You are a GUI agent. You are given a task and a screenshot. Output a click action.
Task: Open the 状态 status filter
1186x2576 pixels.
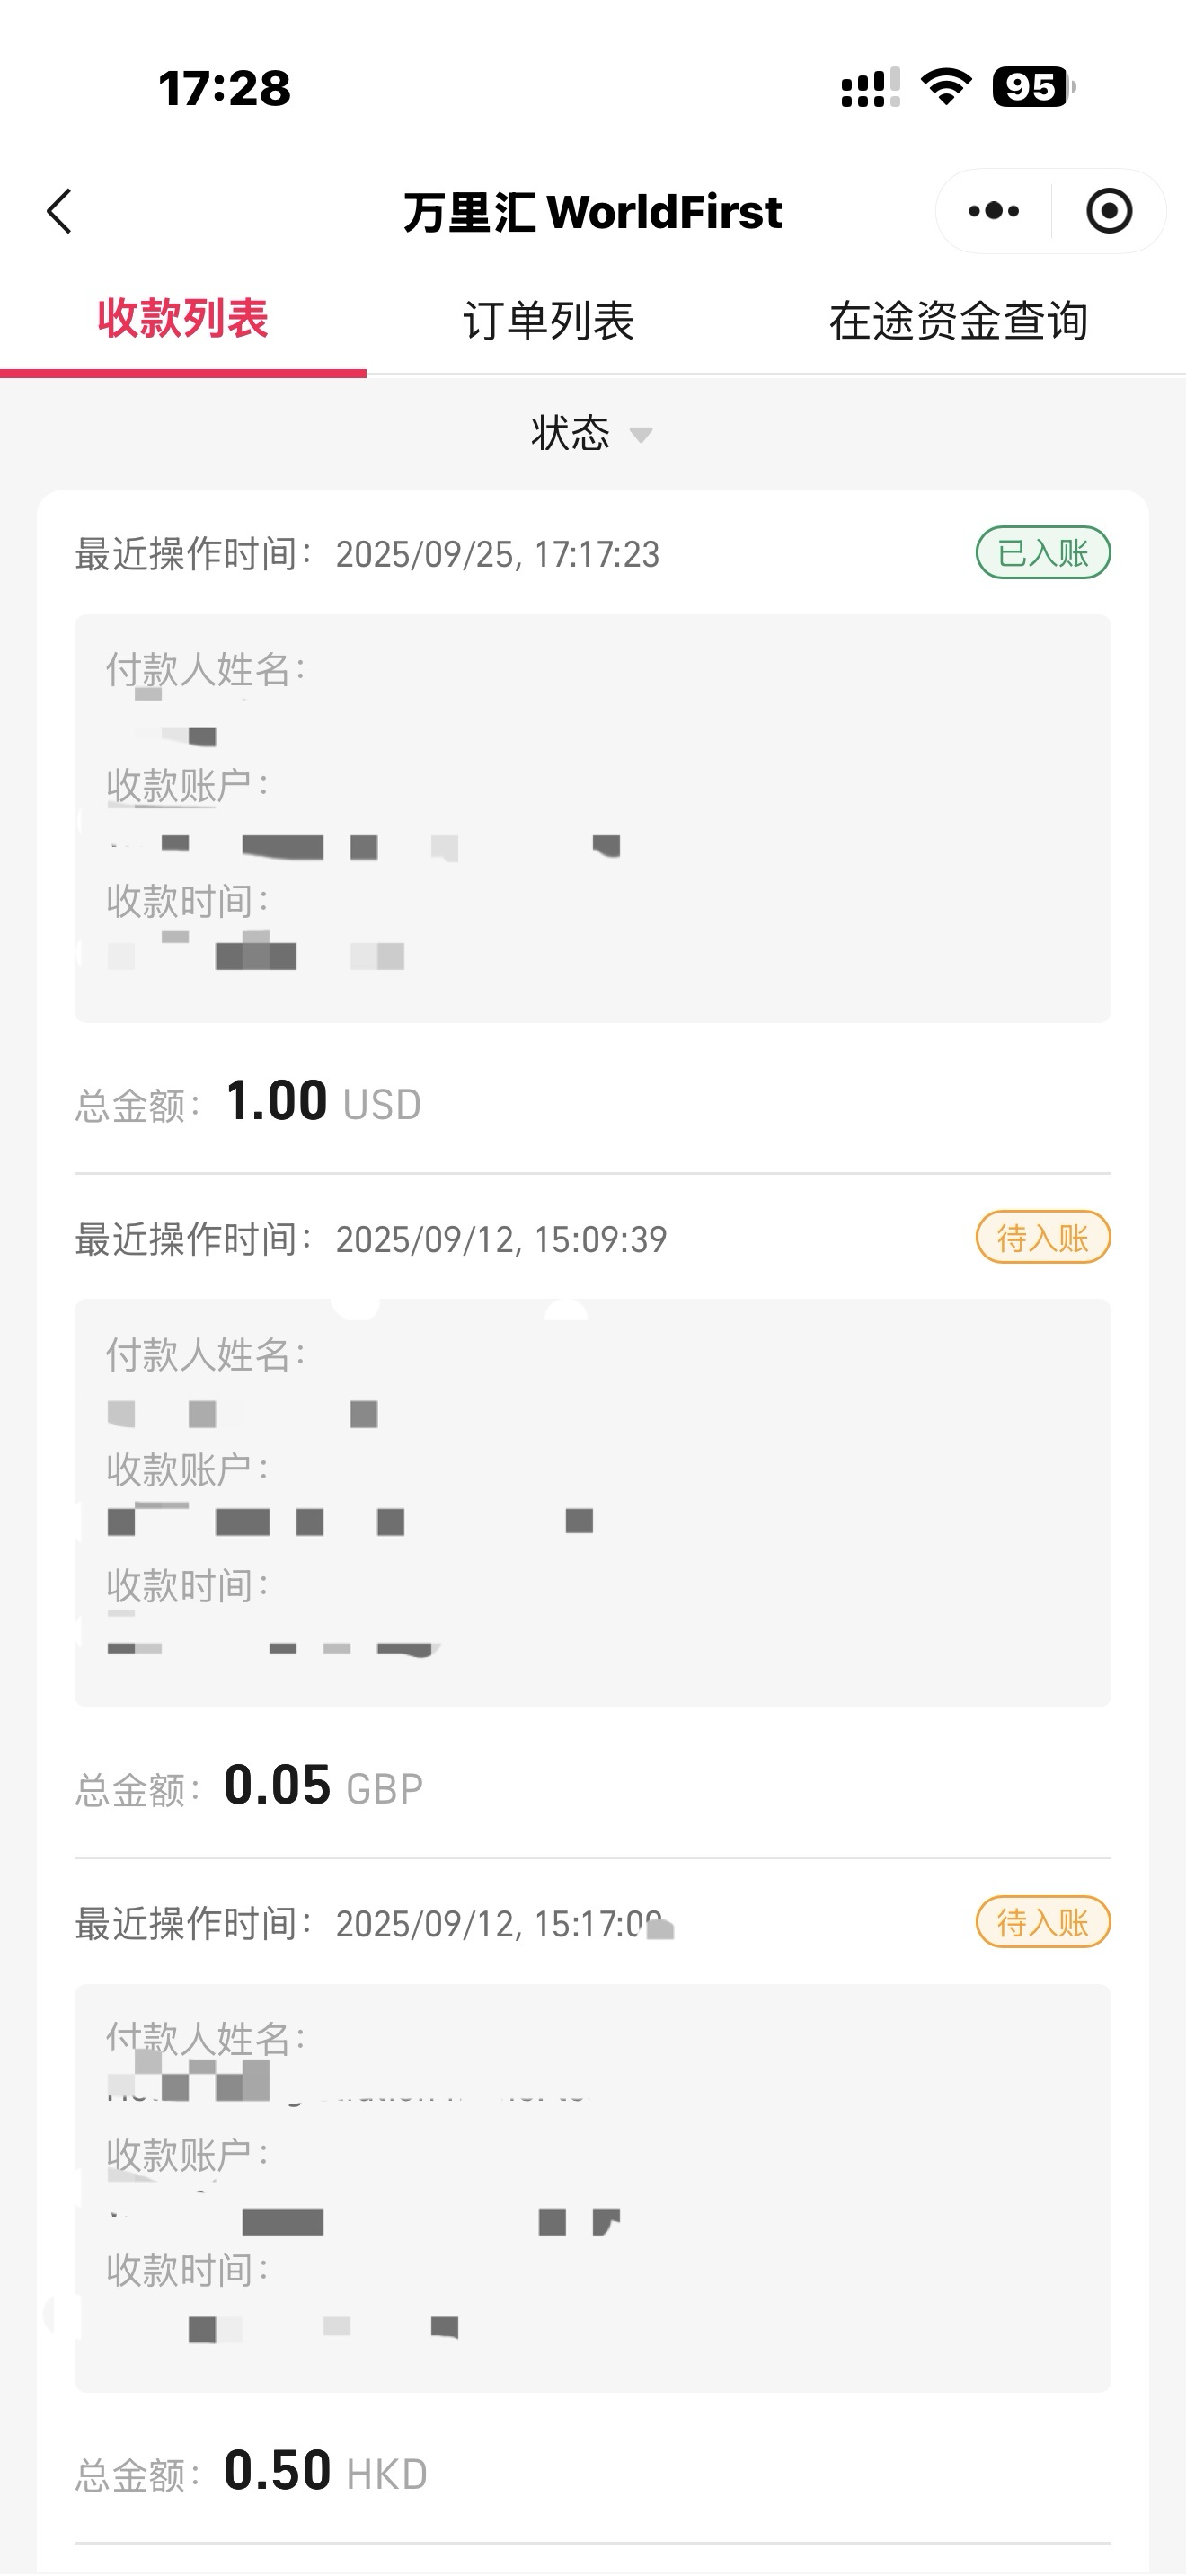pos(571,433)
